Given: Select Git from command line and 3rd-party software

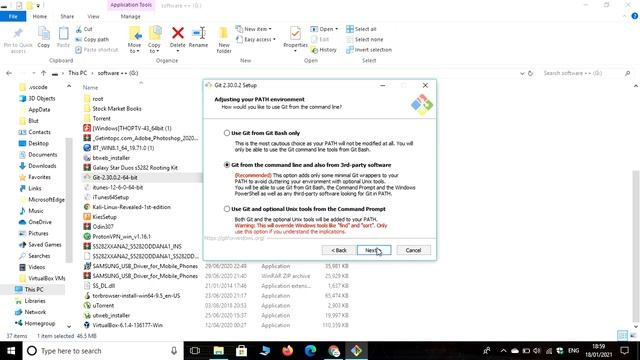Looking at the screenshot, I should [x=227, y=165].
